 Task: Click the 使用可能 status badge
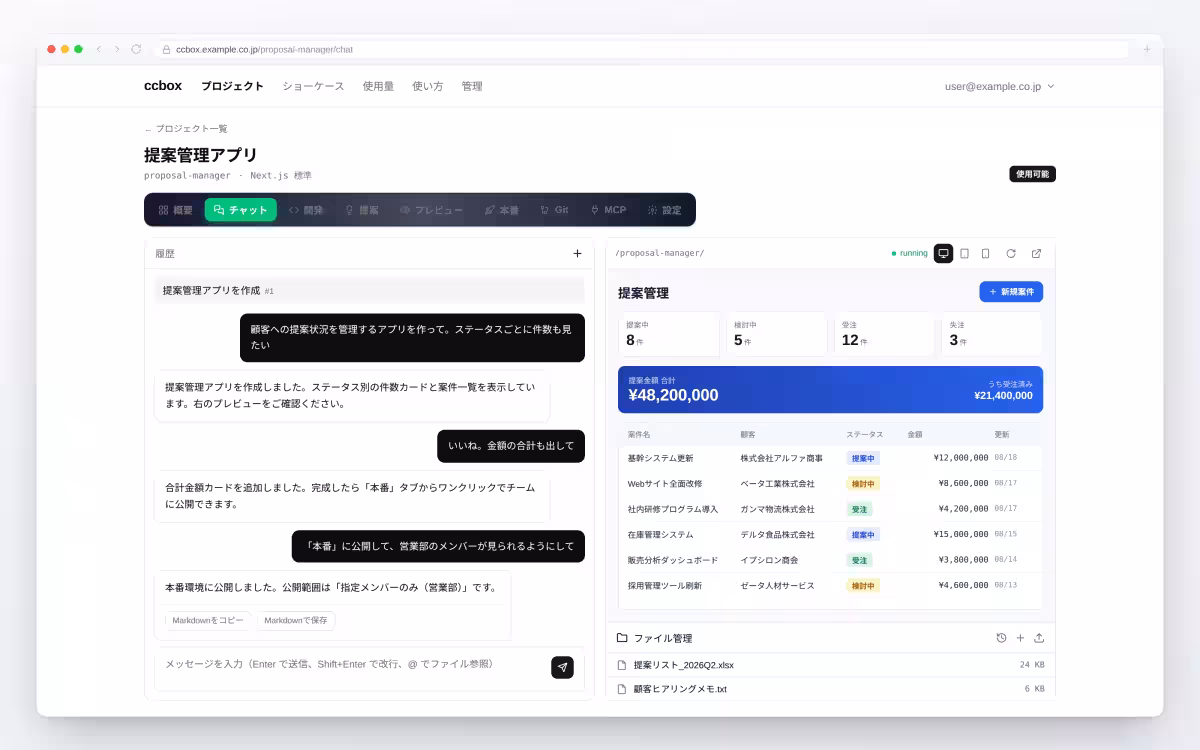pos(1032,174)
